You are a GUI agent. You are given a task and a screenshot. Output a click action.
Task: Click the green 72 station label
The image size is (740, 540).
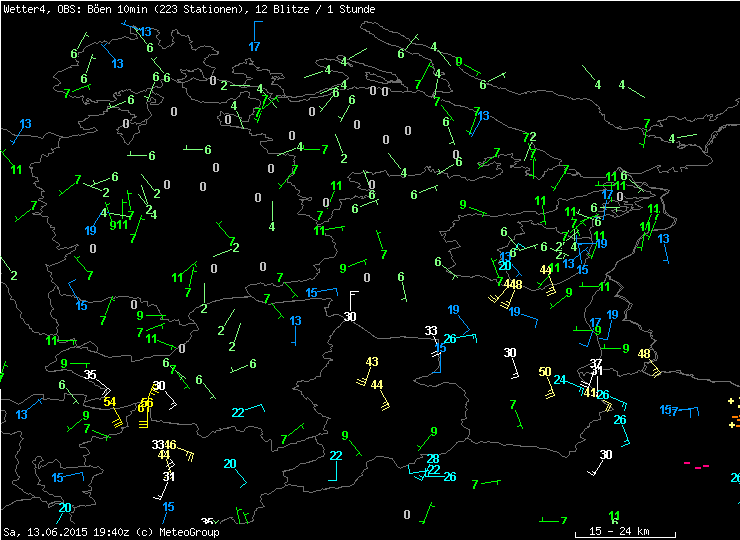point(530,137)
